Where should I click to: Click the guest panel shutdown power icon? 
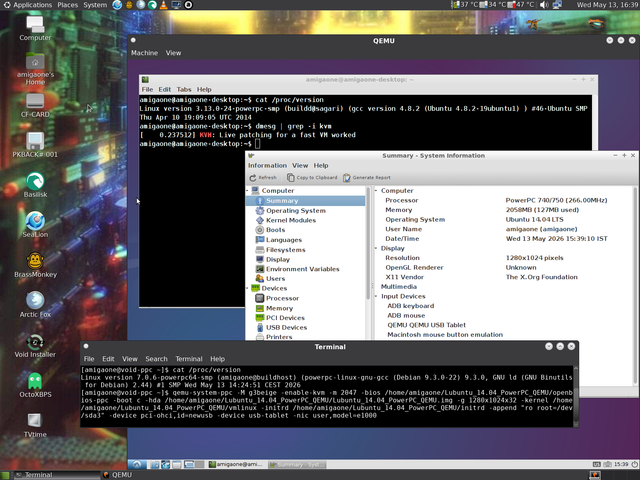tap(634, 464)
